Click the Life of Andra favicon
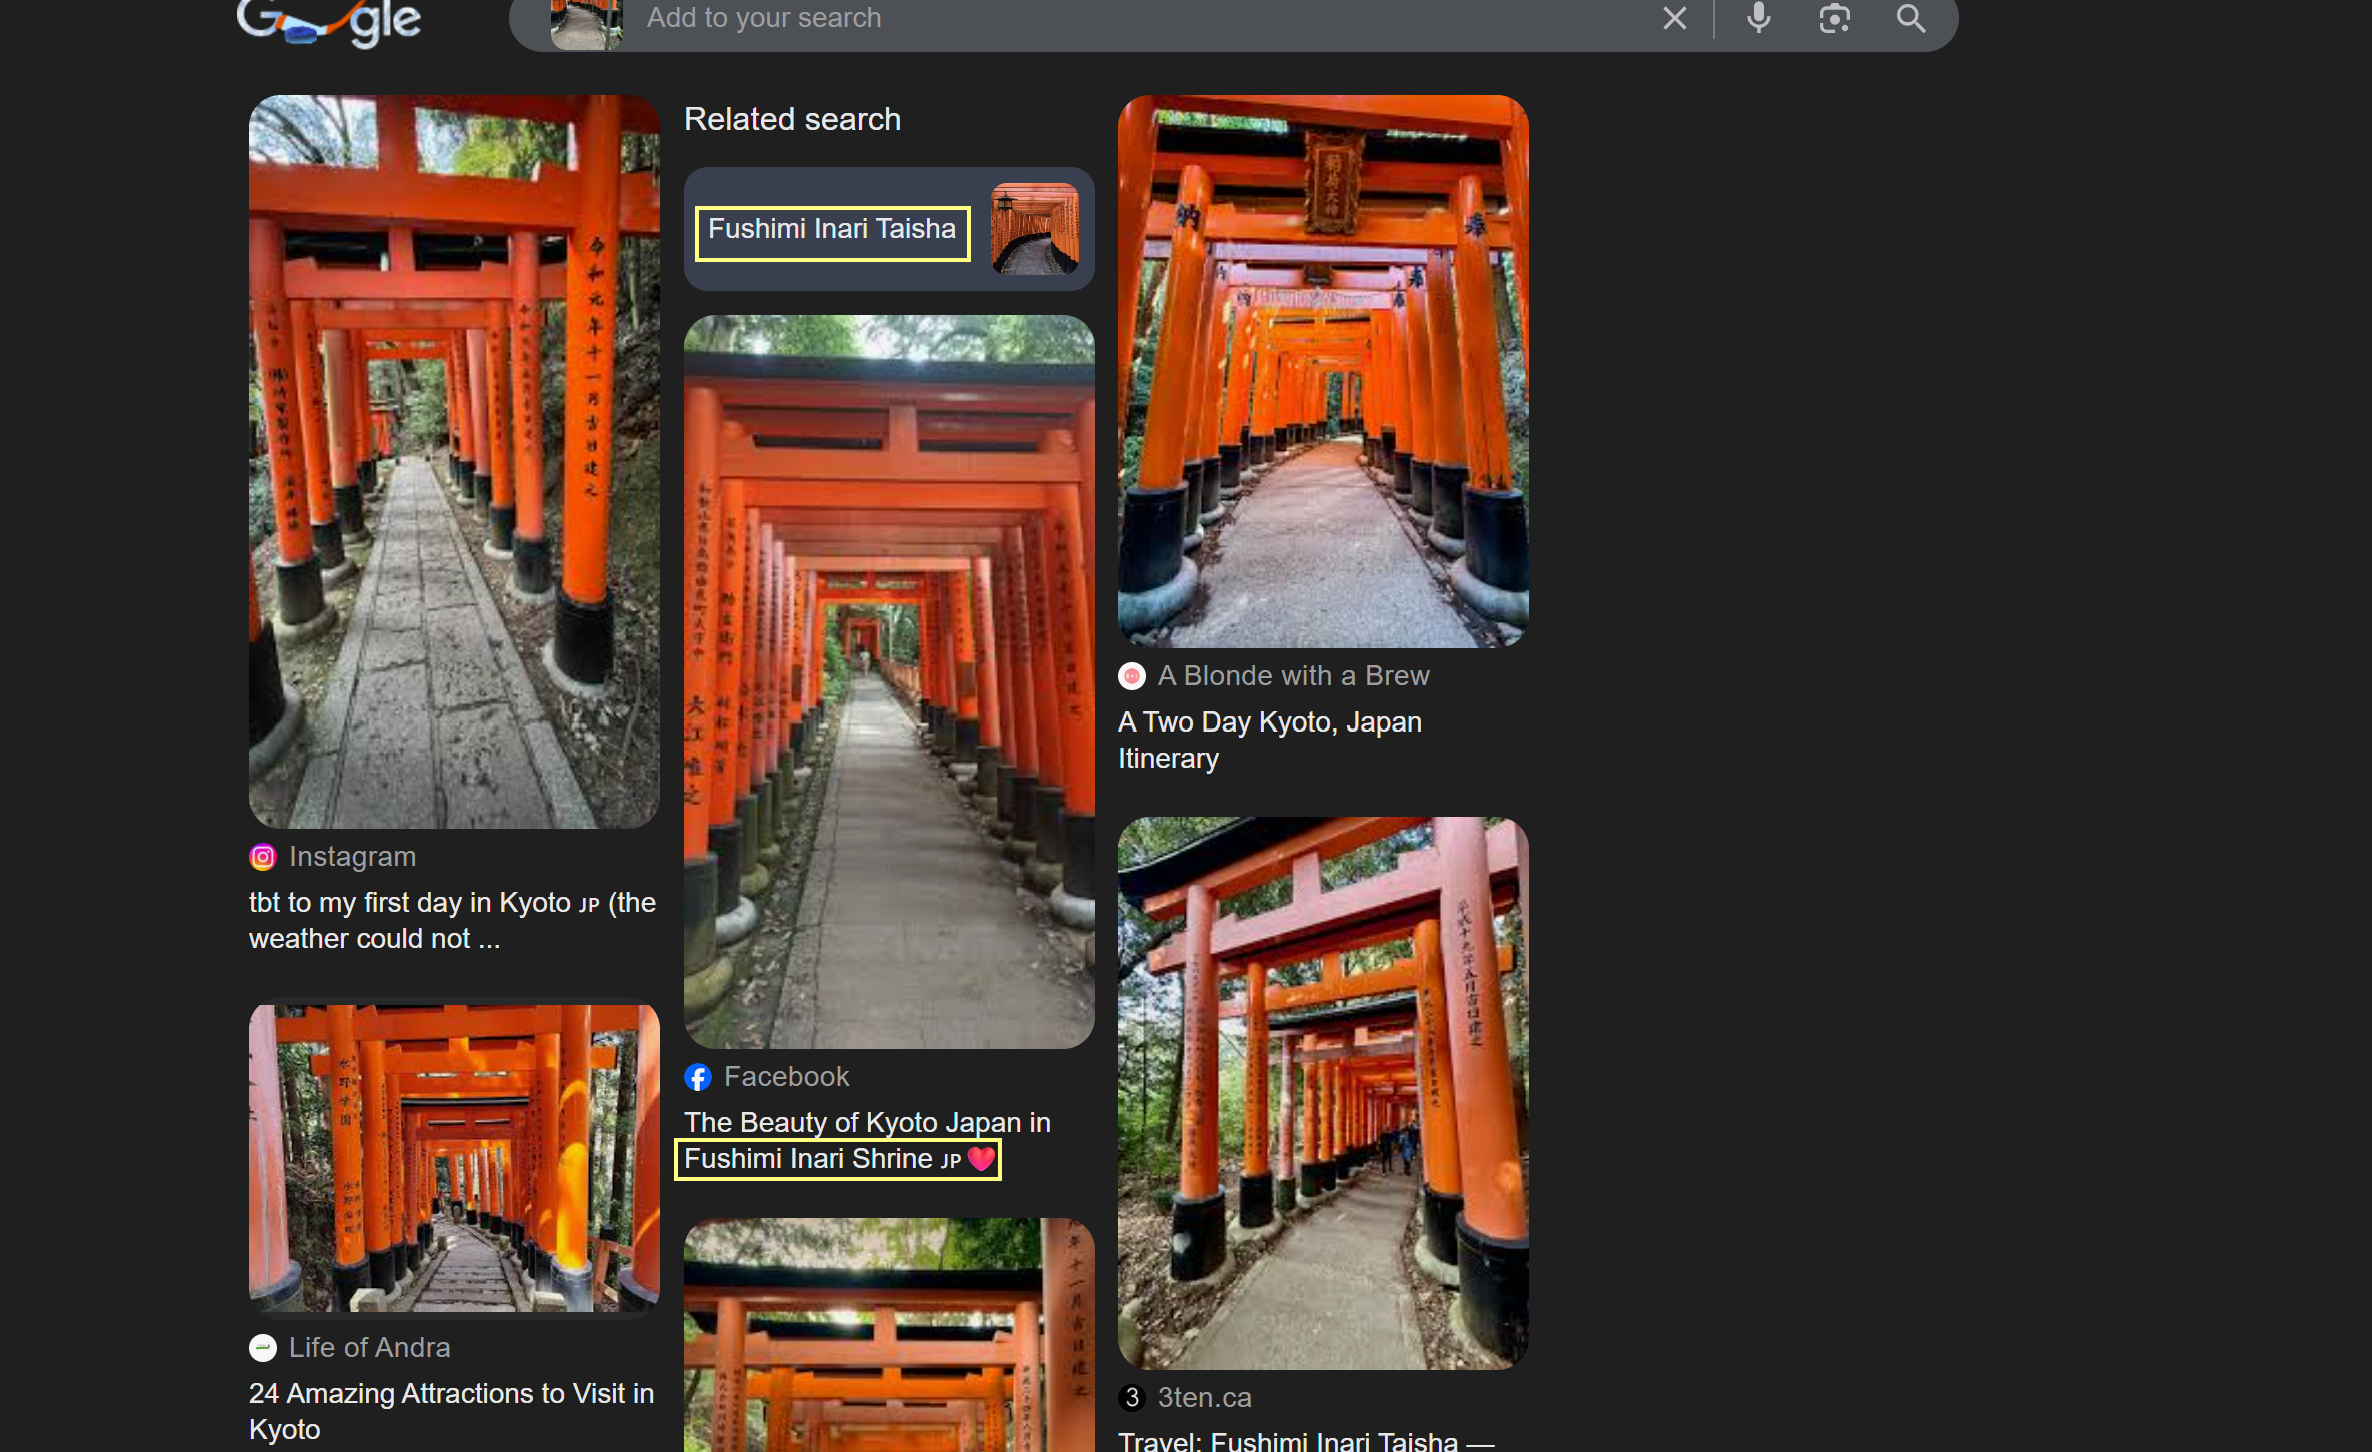 pyautogui.click(x=263, y=1348)
